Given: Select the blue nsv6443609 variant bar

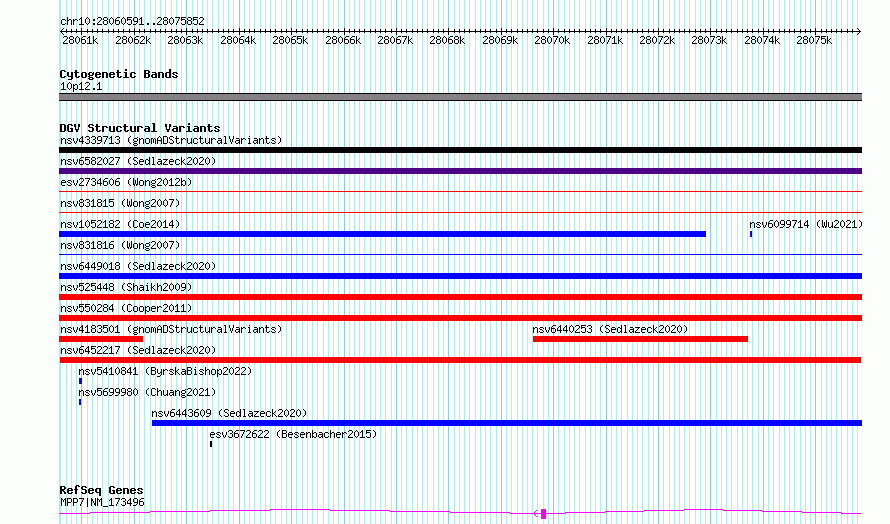Looking at the screenshot, I should [x=507, y=423].
